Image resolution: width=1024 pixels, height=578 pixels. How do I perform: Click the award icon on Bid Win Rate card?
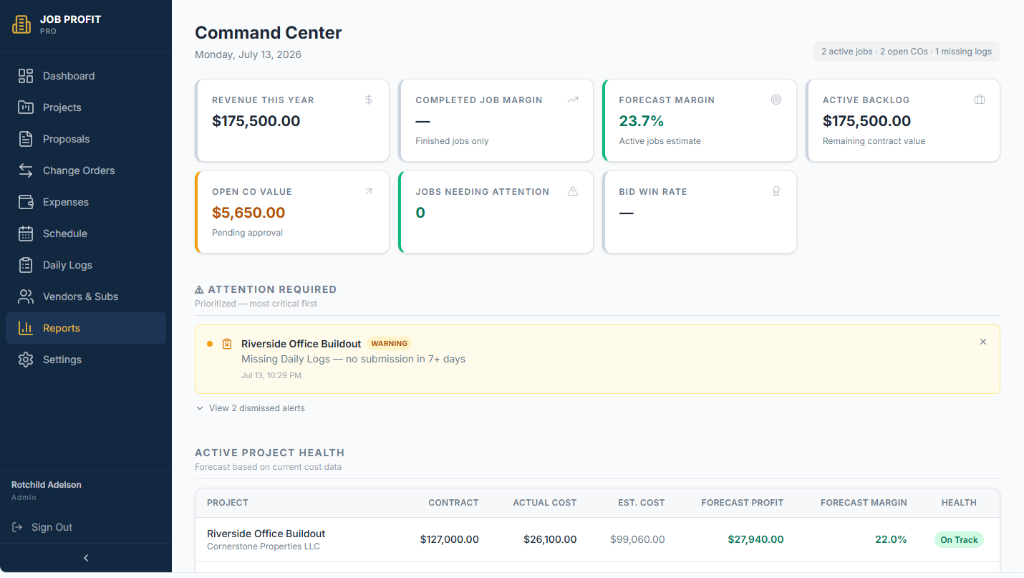[776, 191]
